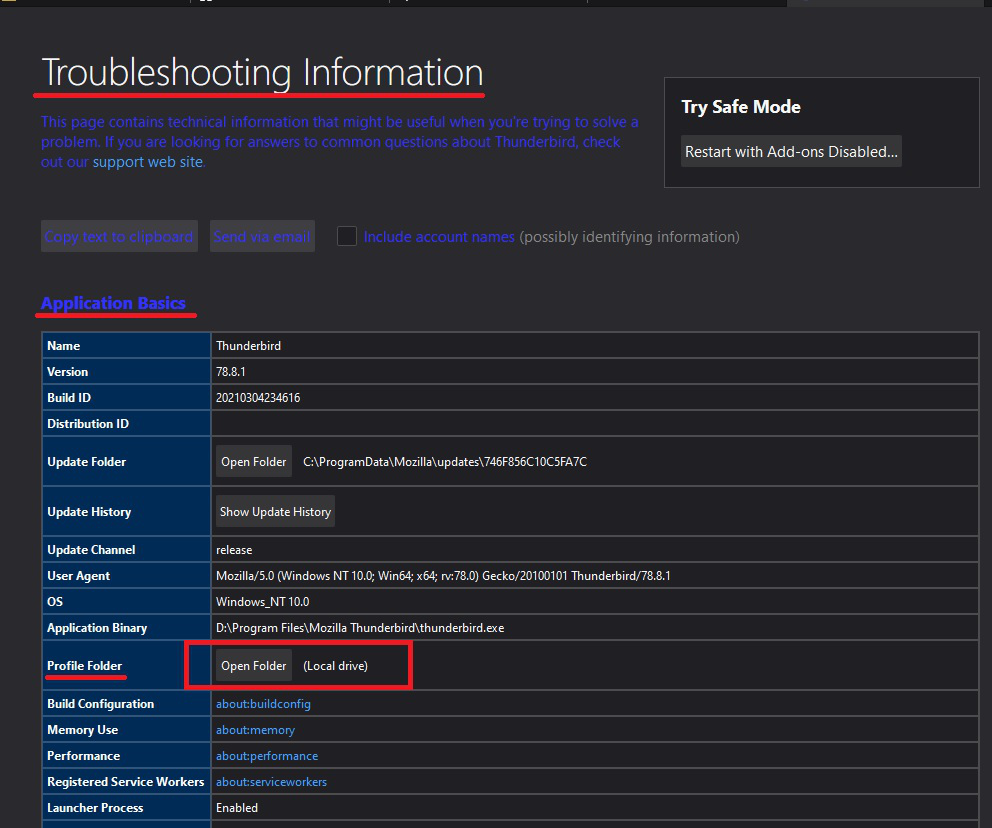992x828 pixels.
Task: Open the support web site link
Action: coord(148,162)
